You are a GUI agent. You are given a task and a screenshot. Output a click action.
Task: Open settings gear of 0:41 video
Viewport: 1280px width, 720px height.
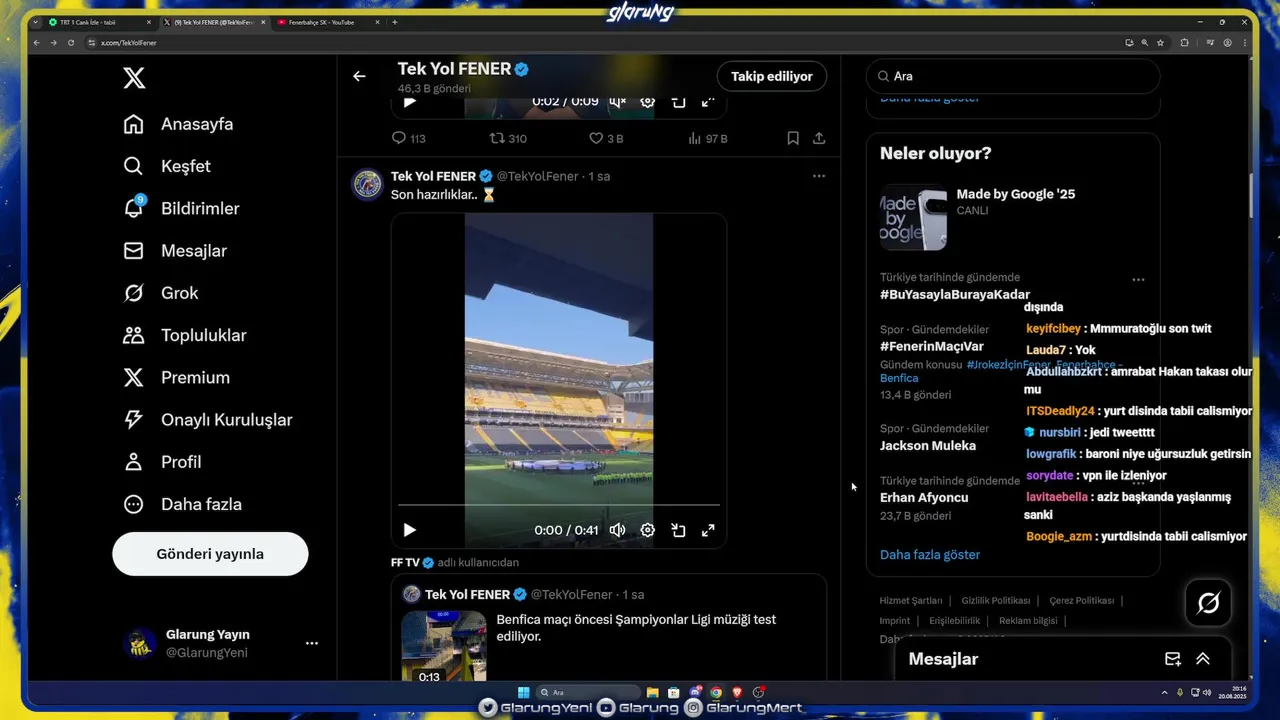click(x=648, y=530)
